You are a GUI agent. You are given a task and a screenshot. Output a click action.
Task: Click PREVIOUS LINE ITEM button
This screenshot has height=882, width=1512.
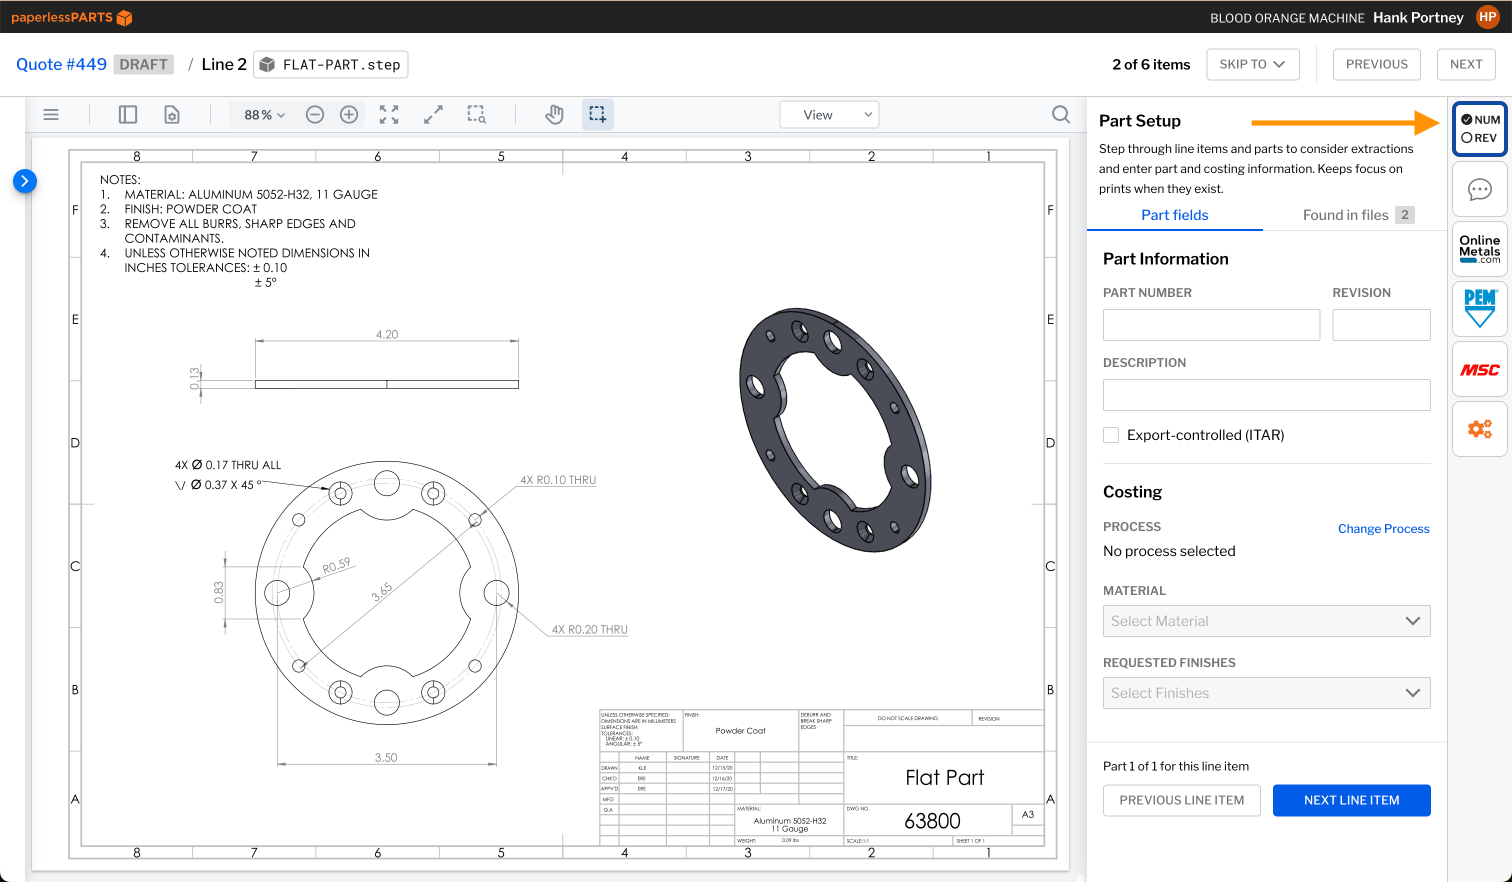(1182, 800)
